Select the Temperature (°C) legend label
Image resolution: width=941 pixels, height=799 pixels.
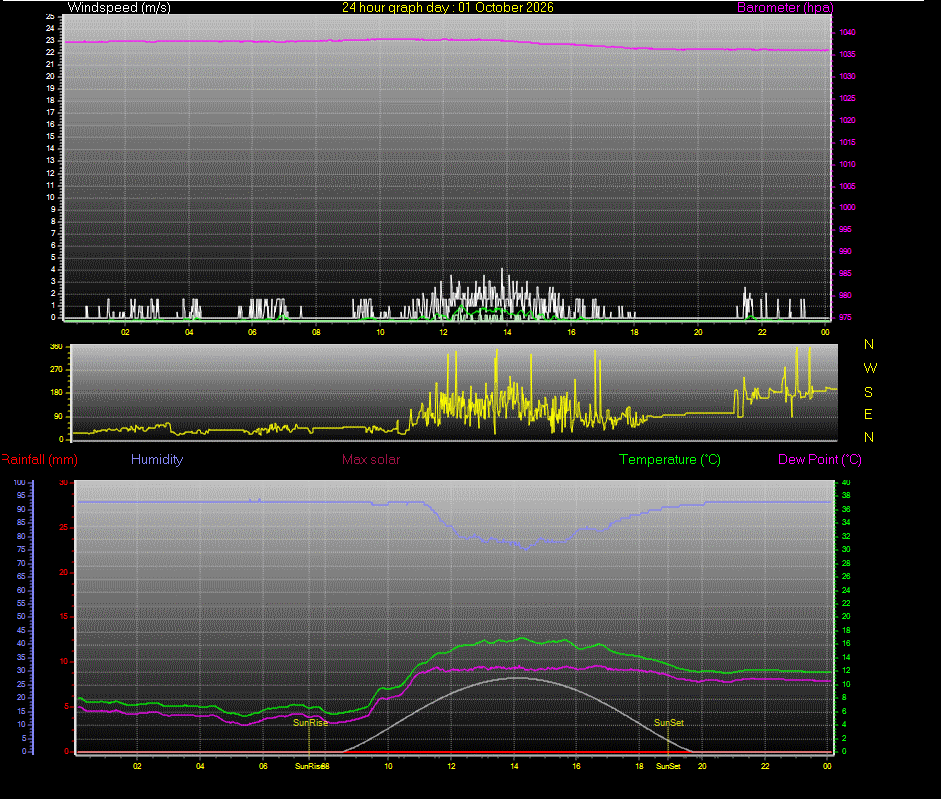[670, 459]
